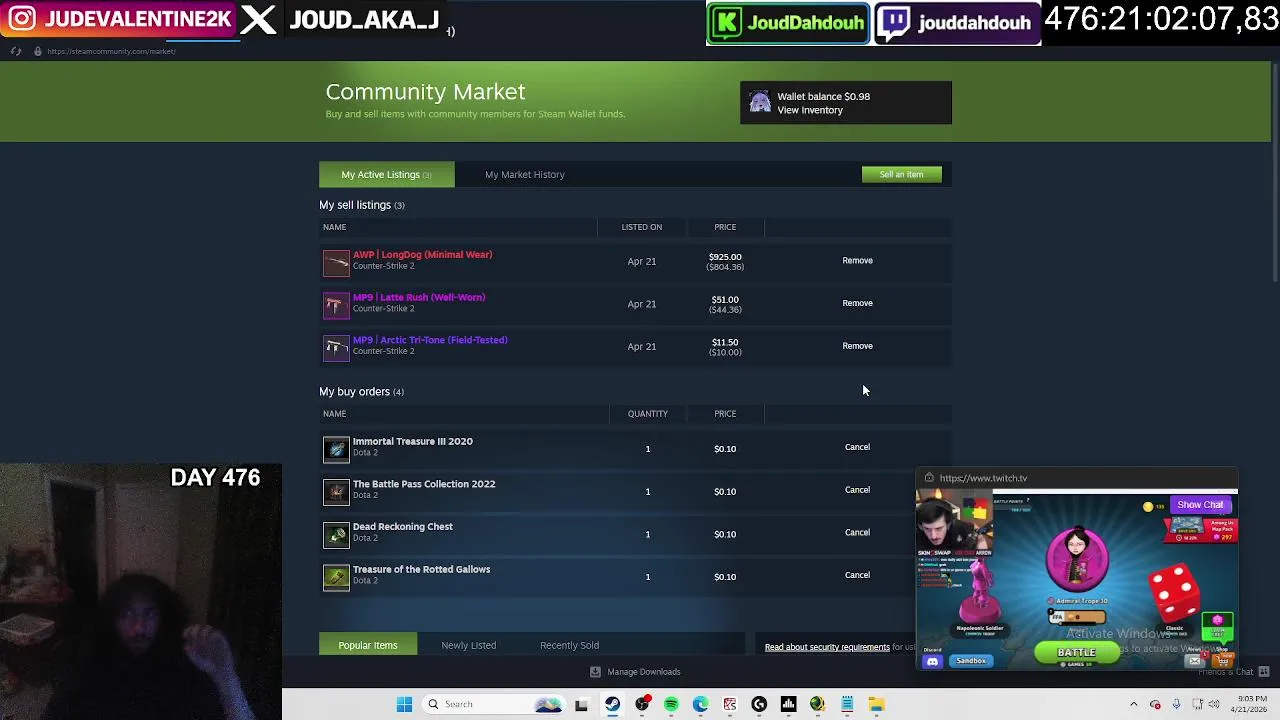Click the steamcommunity.com/market URL text

tap(111, 51)
